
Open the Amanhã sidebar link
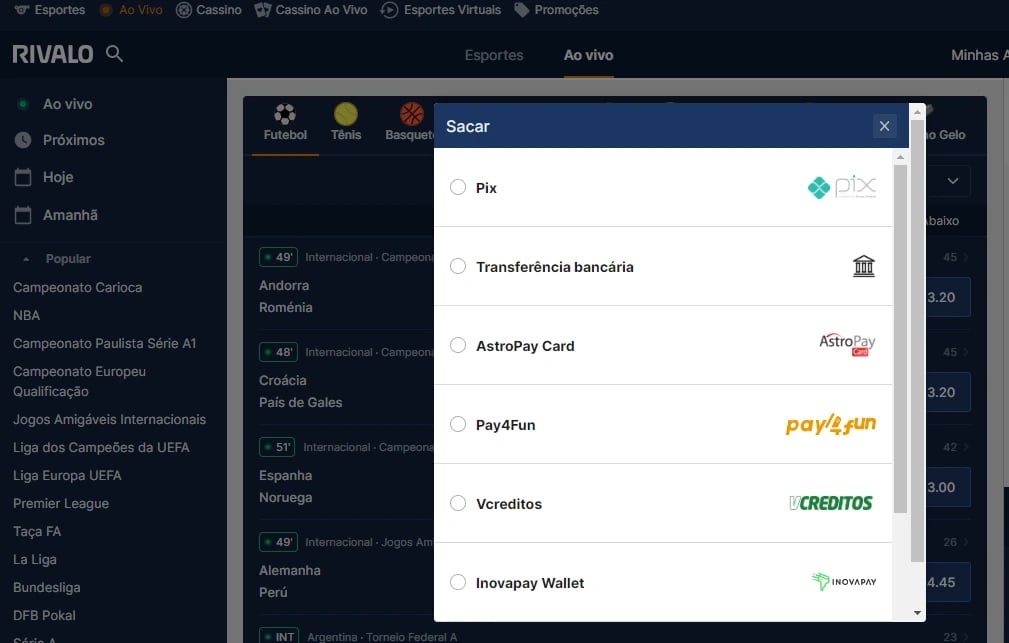70,215
